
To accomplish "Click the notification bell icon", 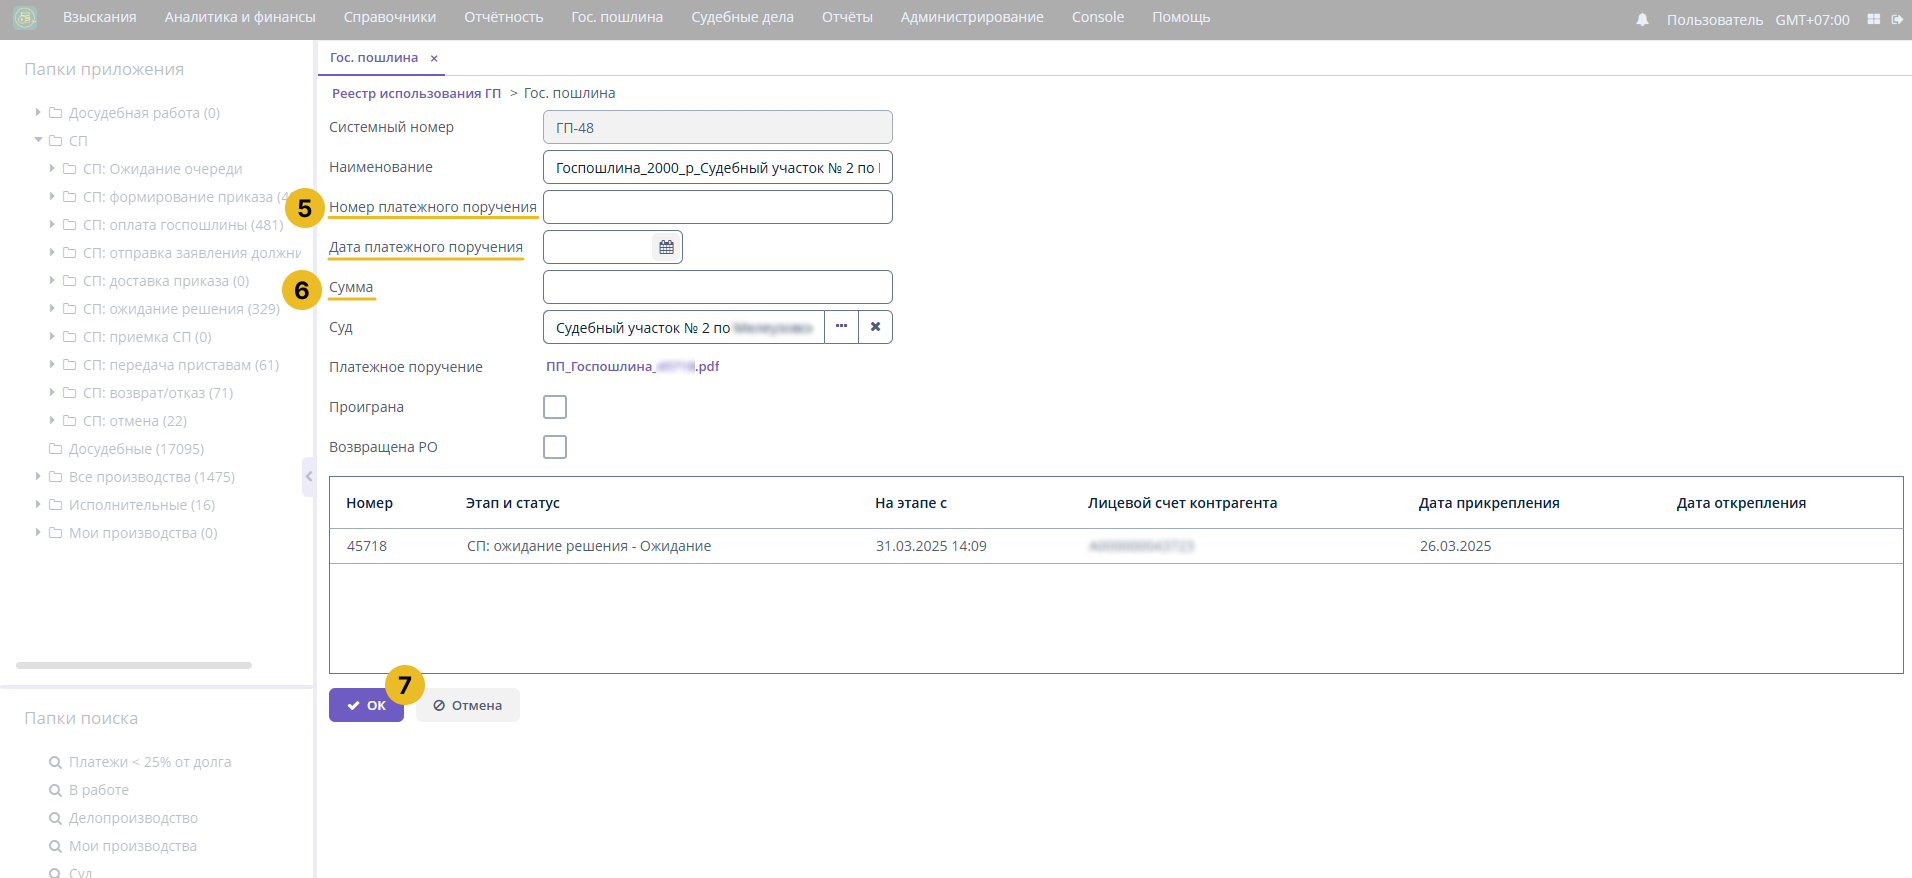I will click(x=1642, y=20).
